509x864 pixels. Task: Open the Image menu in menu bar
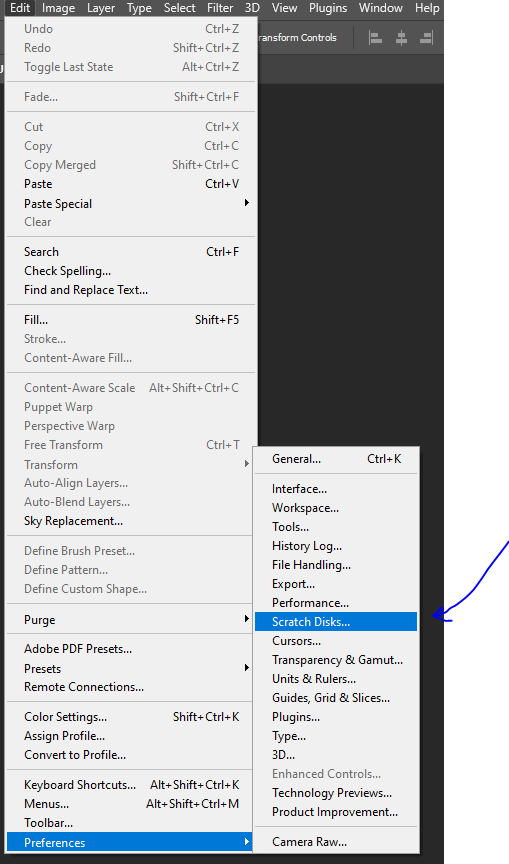pos(58,8)
